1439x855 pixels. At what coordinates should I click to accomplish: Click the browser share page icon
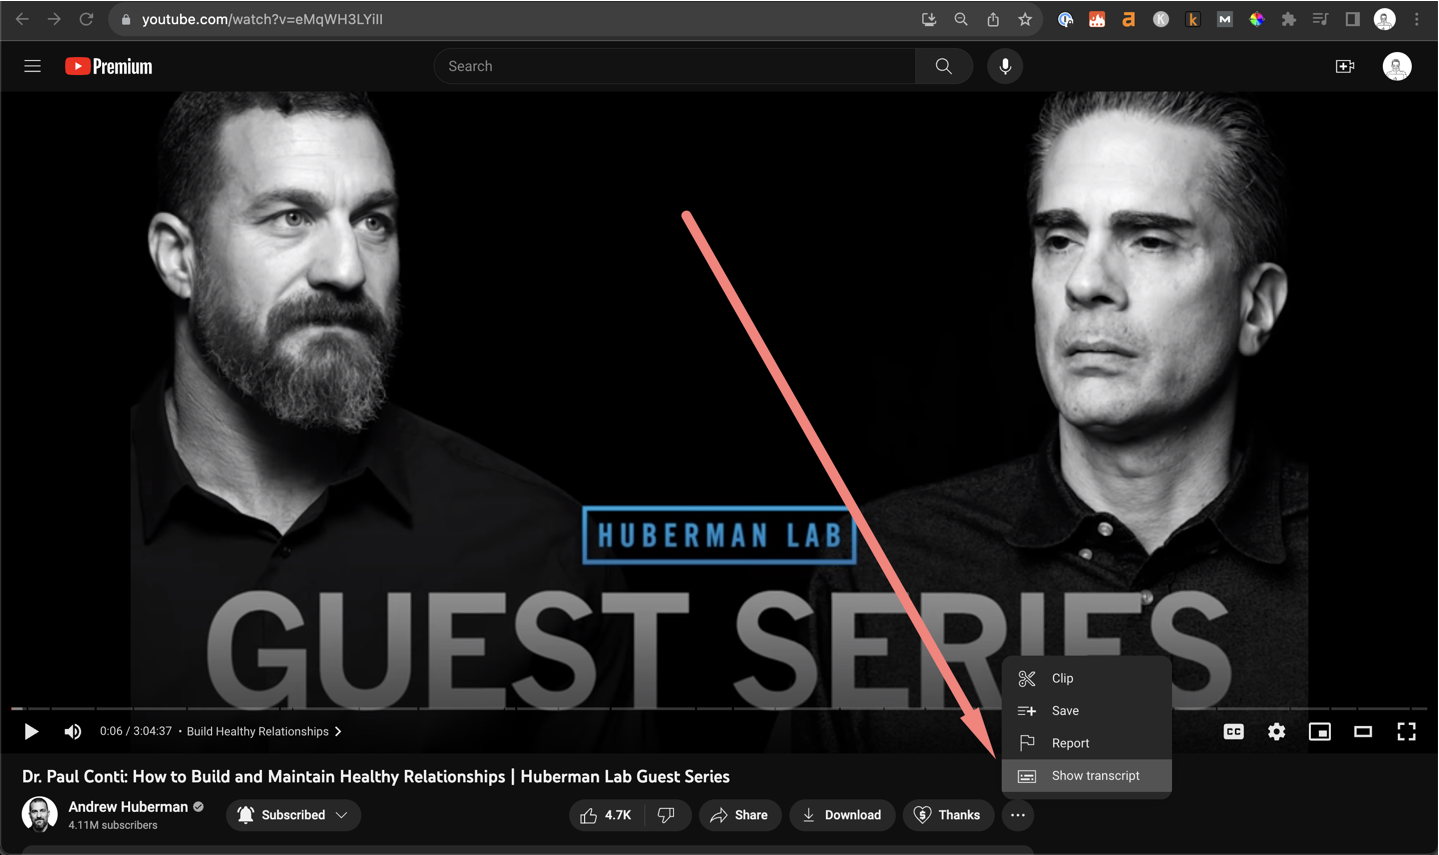coord(993,19)
